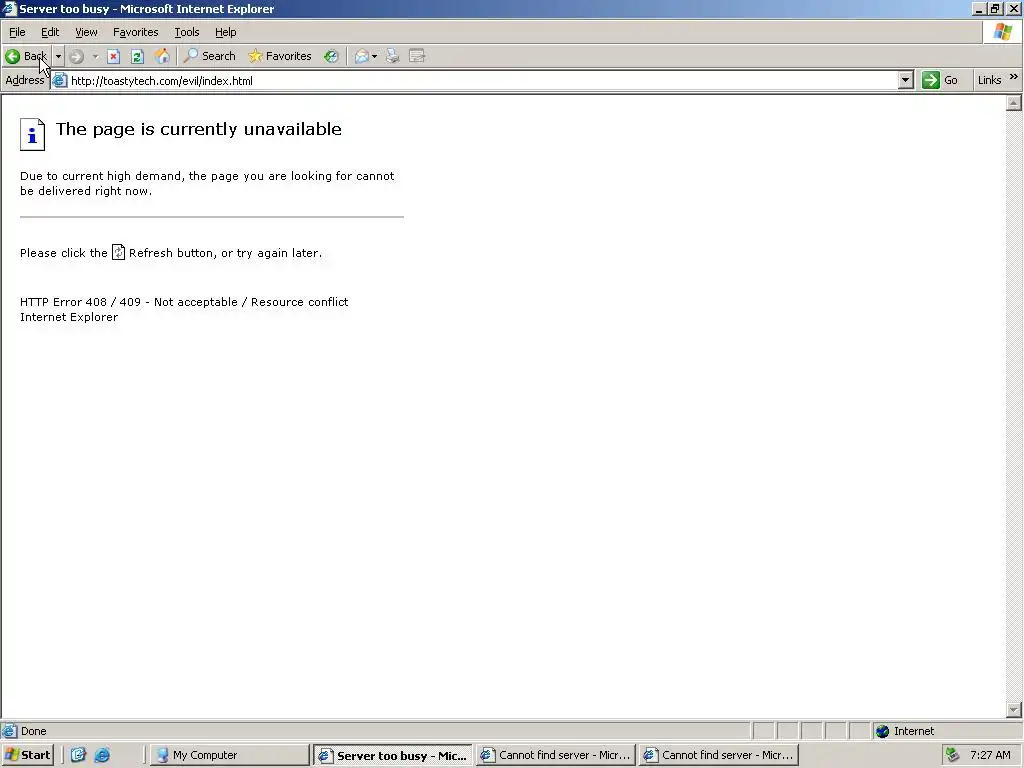The height and width of the screenshot is (768, 1024).
Task: Click the Mail envelope icon
Action: coord(361,56)
